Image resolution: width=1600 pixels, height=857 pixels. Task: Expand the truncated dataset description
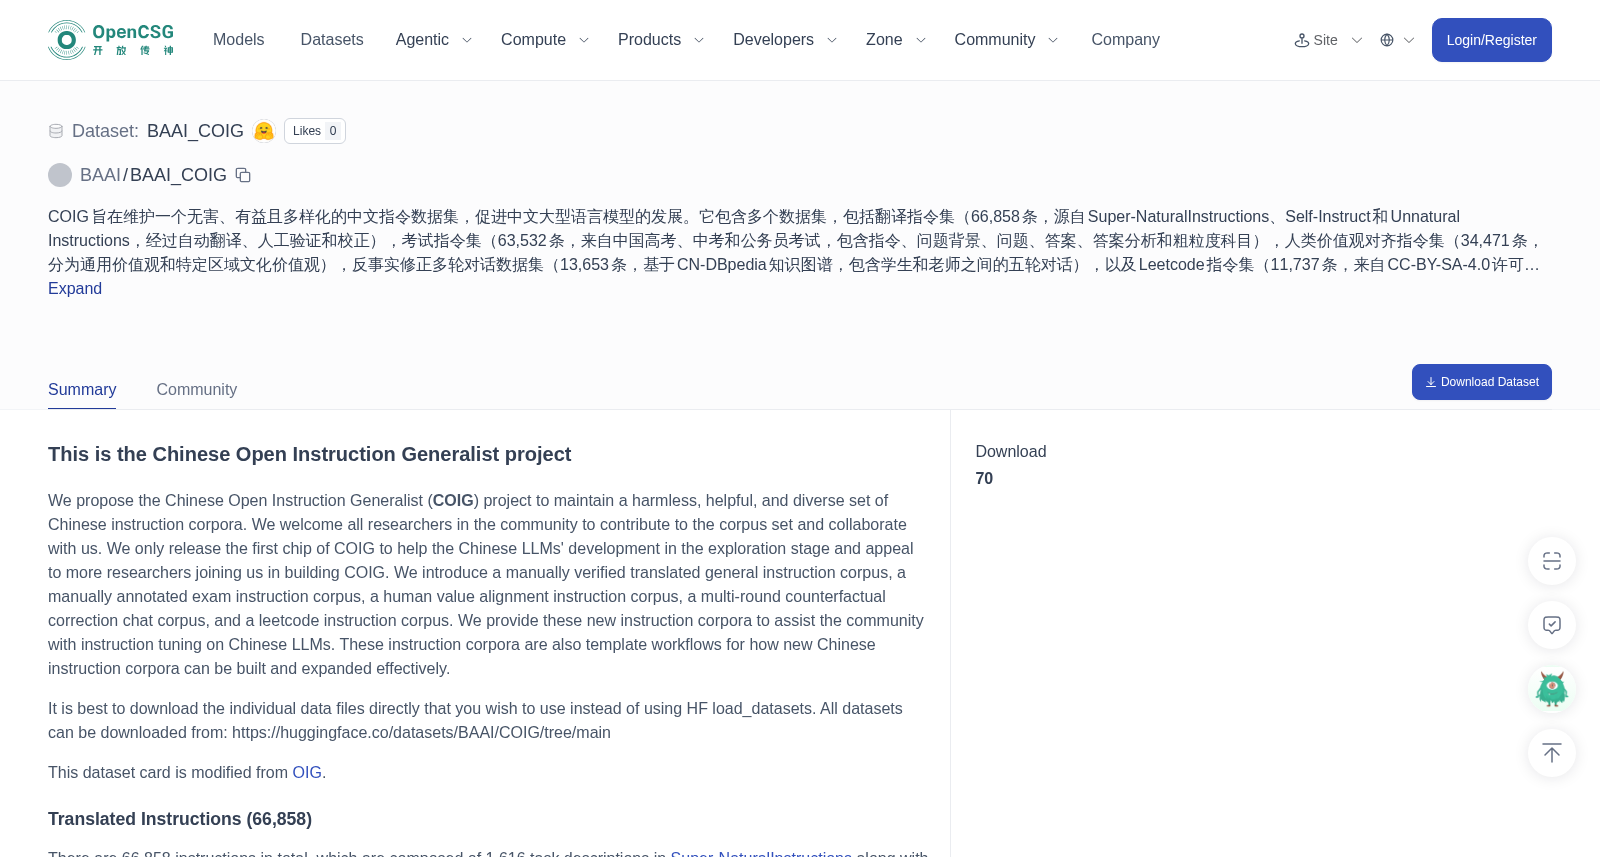[75, 288]
